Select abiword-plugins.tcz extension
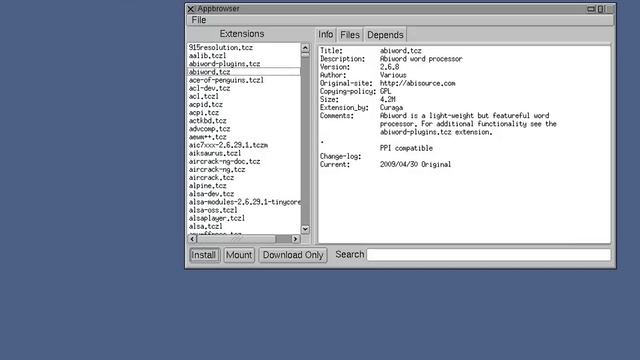 [244, 64]
